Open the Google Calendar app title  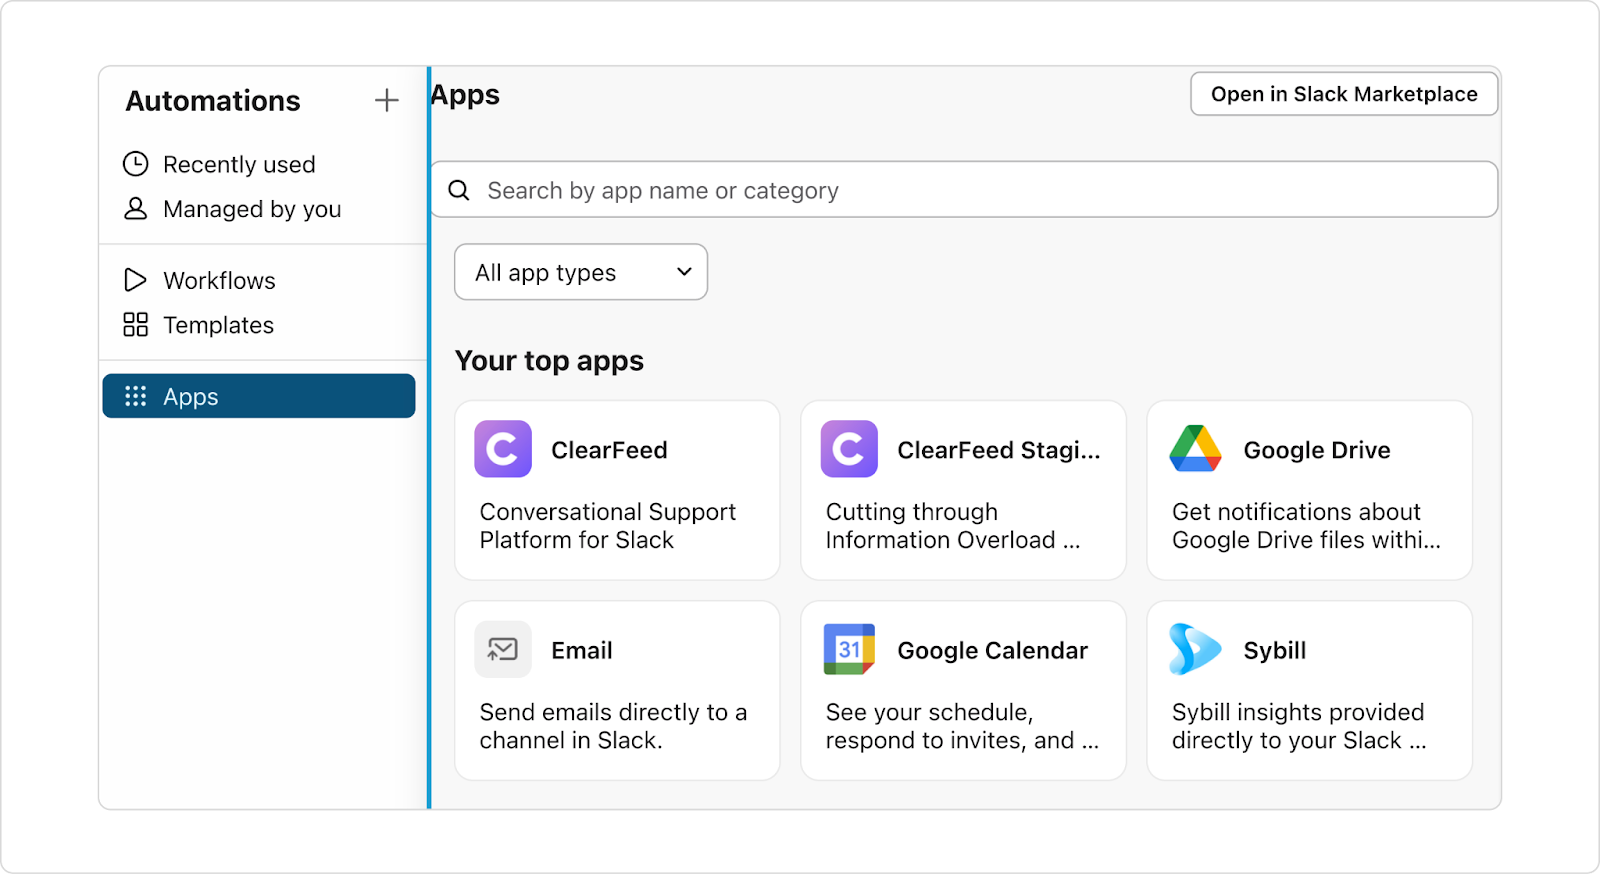[x=992, y=651]
